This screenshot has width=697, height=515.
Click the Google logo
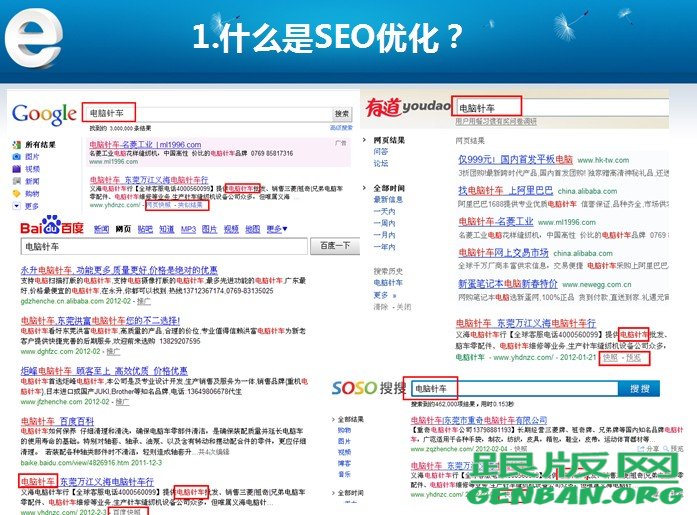pyautogui.click(x=44, y=114)
